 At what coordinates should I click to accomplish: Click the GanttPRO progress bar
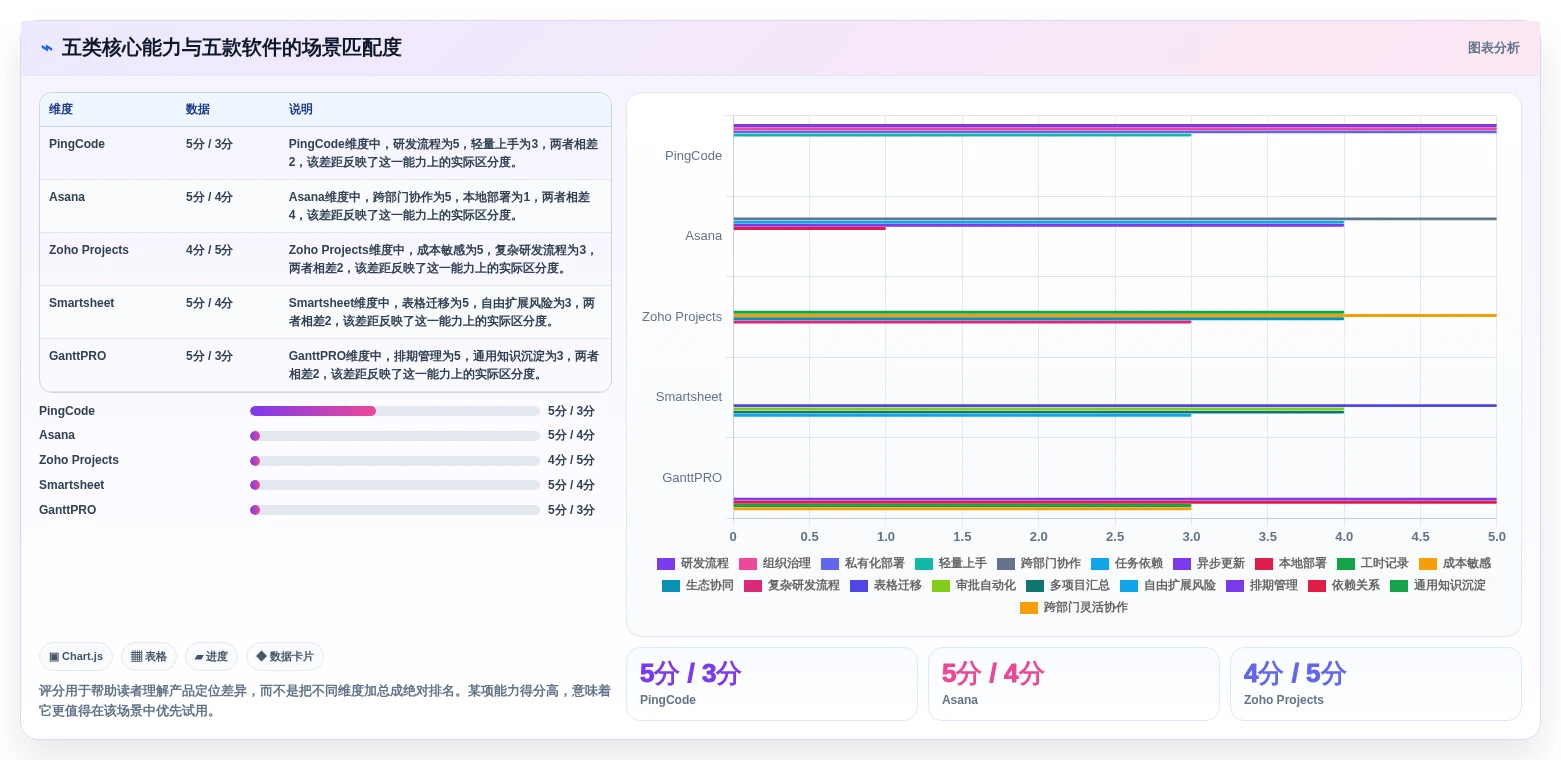tap(395, 510)
